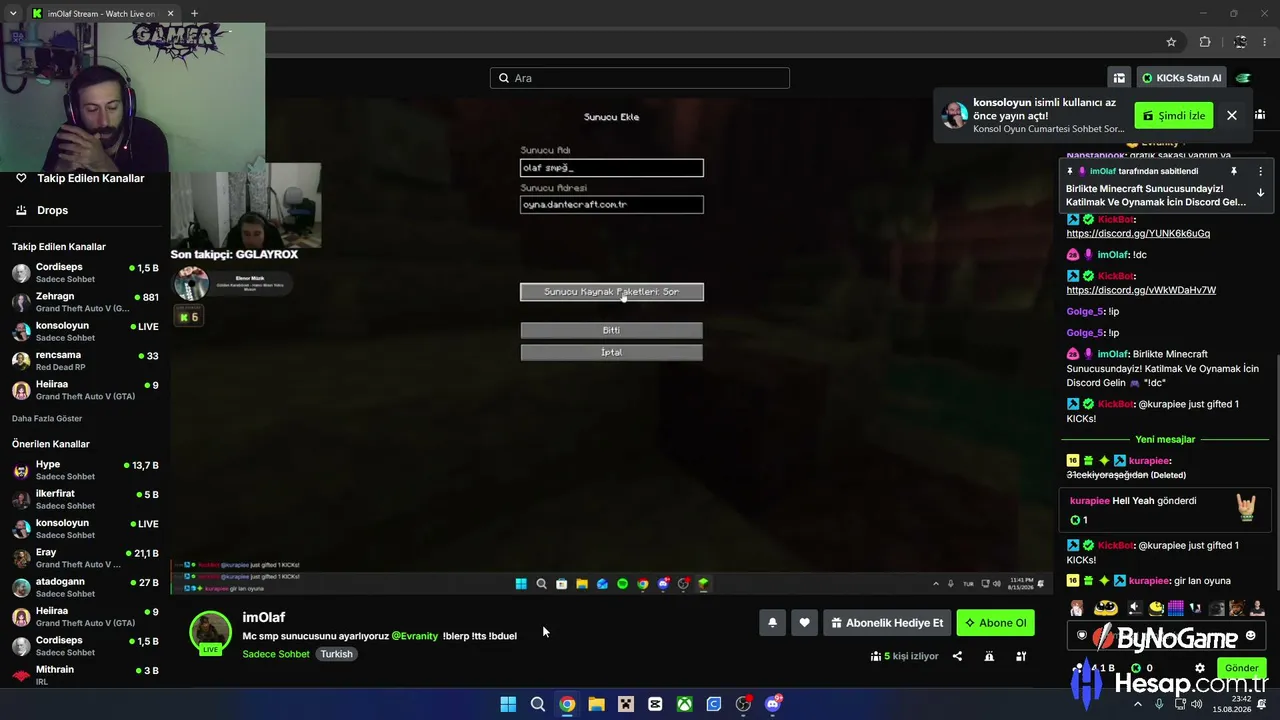Image resolution: width=1280 pixels, height=720 pixels.
Task: Open the Sadece Sohbet category link
Action: 276,654
